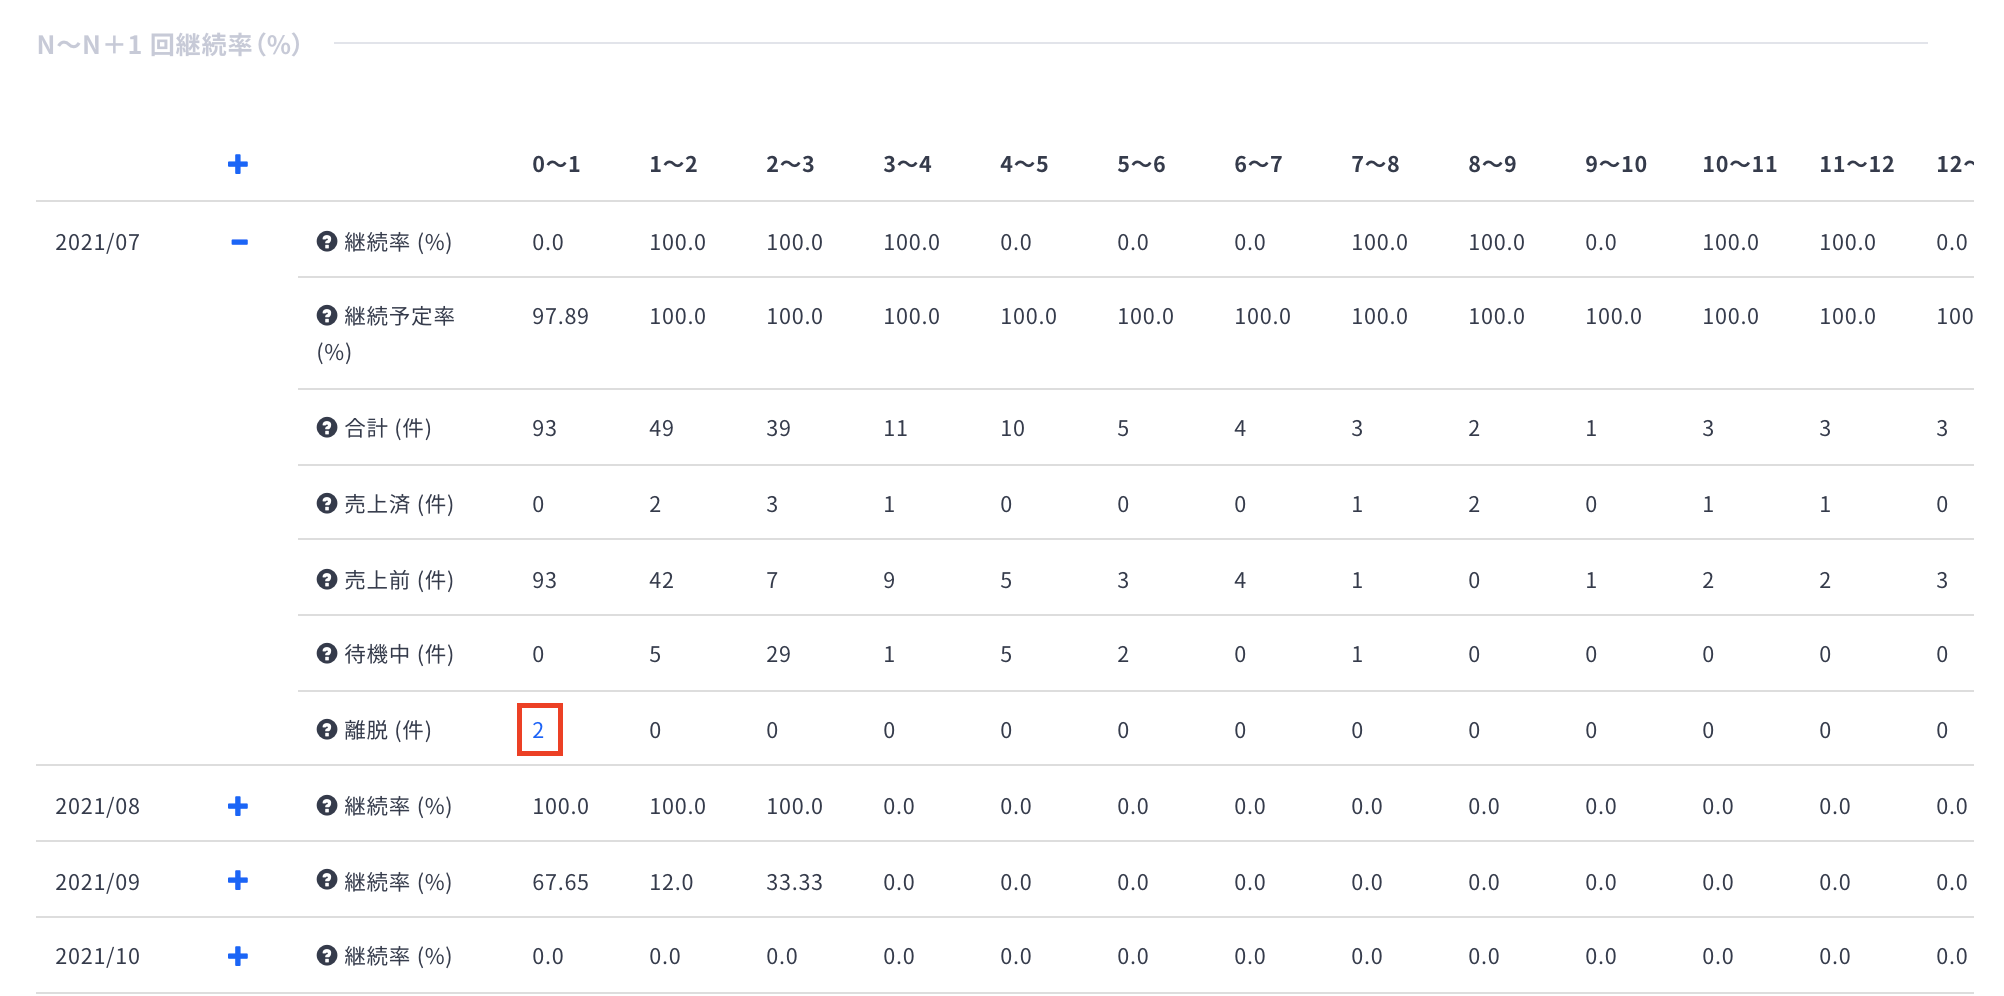Click help icon in the 2021/09 row
The height and width of the screenshot is (996, 2004).
pos(326,879)
